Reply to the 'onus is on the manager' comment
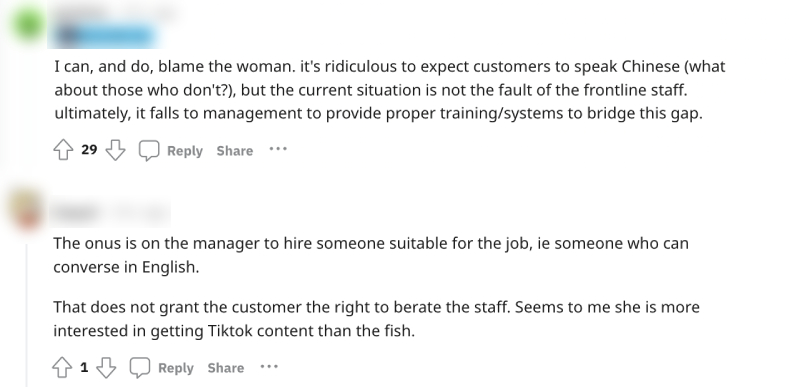 pyautogui.click(x=176, y=368)
